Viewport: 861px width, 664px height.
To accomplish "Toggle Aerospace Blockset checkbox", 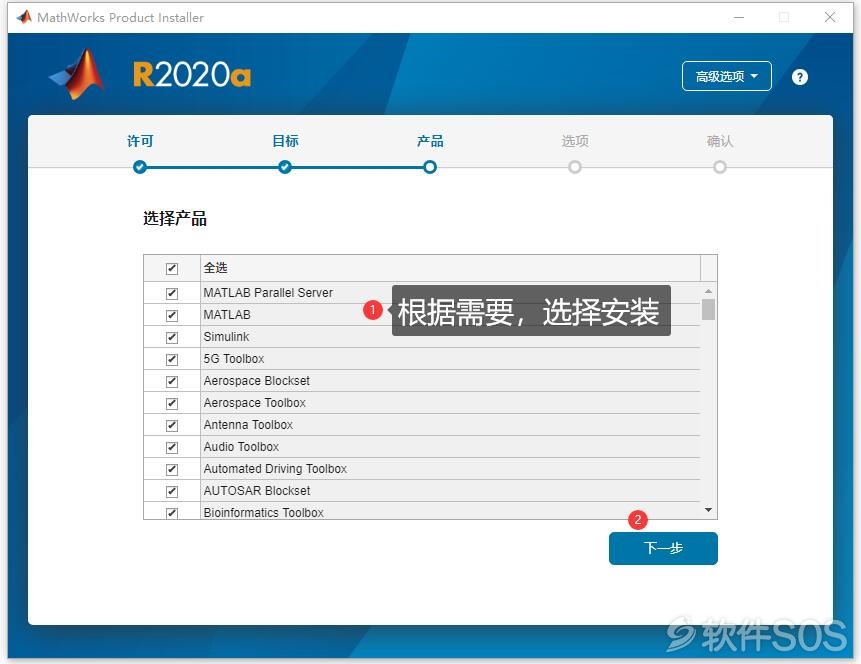I will pos(172,381).
